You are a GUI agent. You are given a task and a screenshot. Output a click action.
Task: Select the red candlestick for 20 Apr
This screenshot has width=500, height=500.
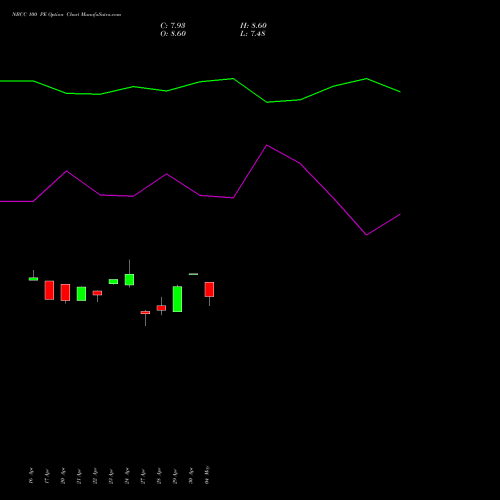click(65, 292)
